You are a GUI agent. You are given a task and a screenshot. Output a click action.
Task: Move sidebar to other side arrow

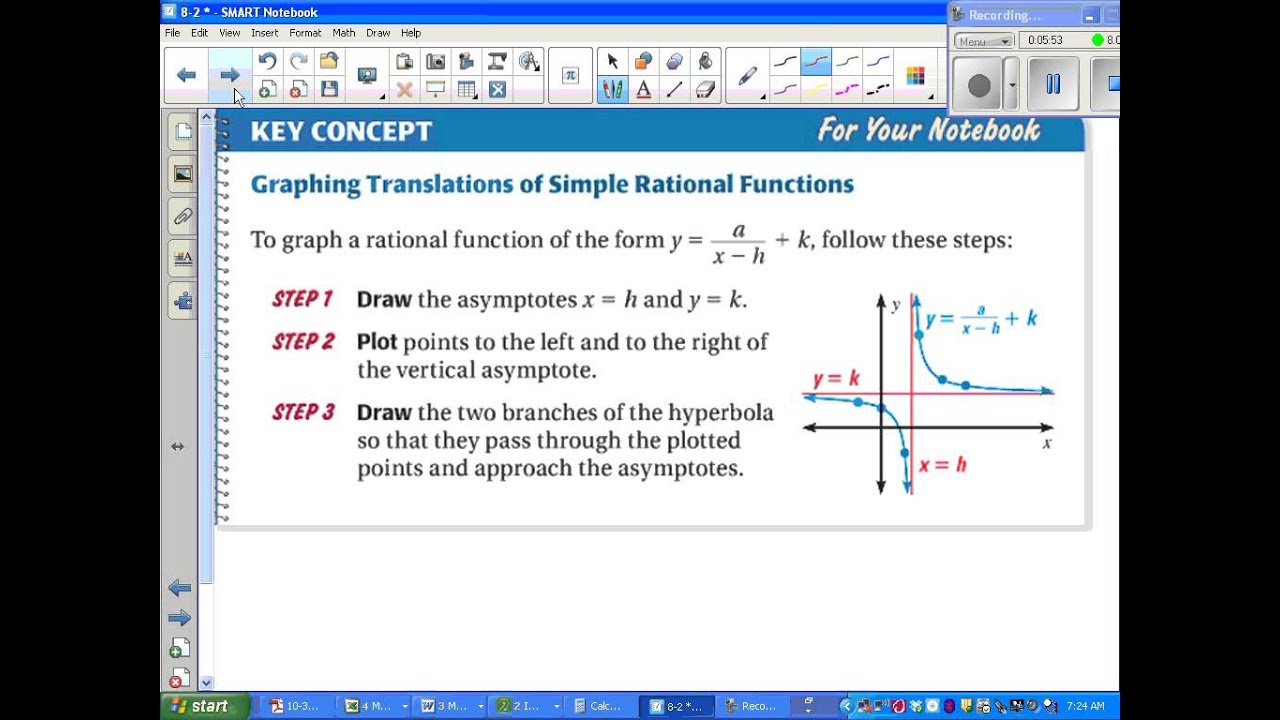click(x=178, y=447)
